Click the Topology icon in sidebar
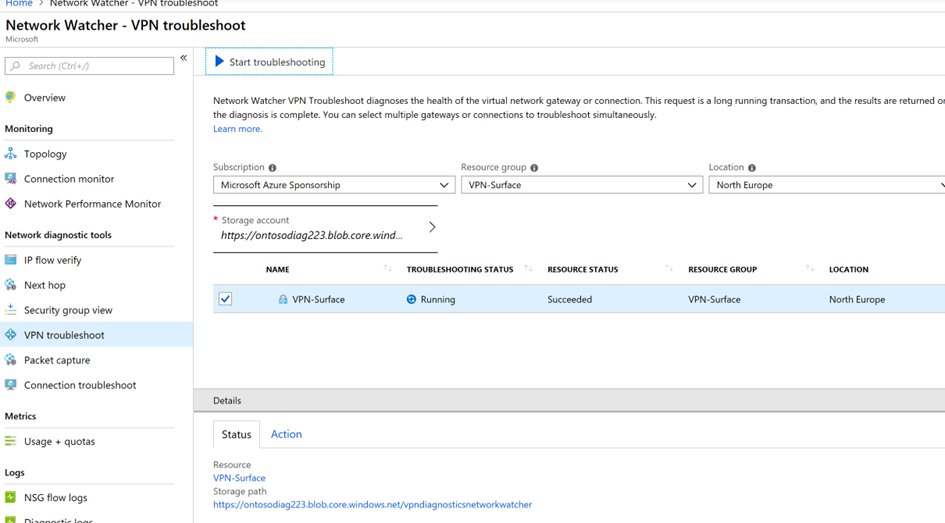Screen dimensions: 945x523 (x=10, y=154)
